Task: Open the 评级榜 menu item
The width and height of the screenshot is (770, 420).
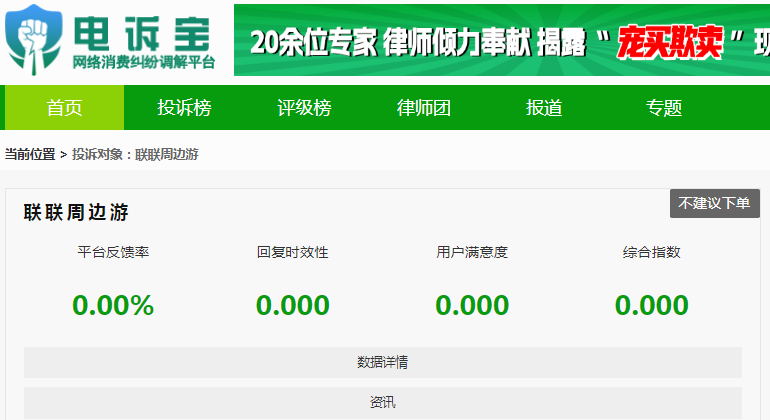Action: click(x=304, y=108)
